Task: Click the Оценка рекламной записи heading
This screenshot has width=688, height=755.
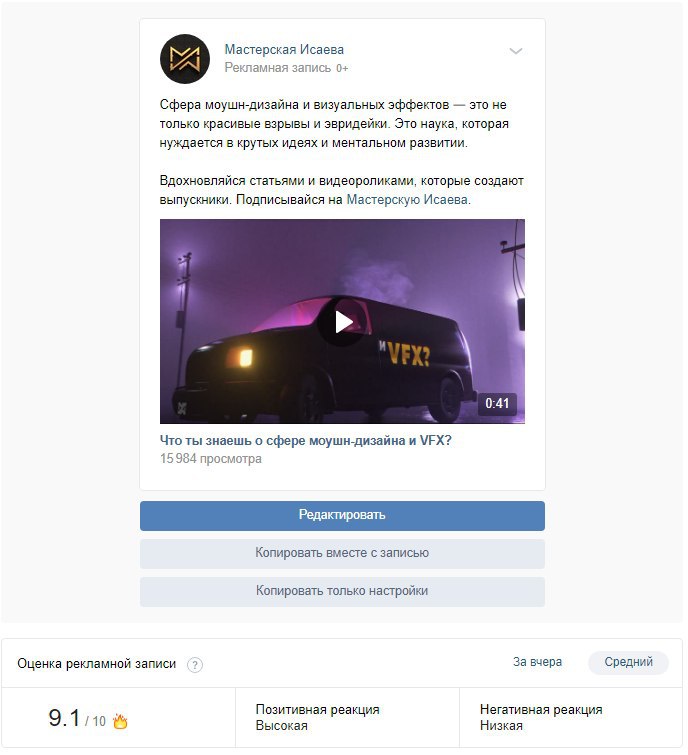Action: point(97,664)
